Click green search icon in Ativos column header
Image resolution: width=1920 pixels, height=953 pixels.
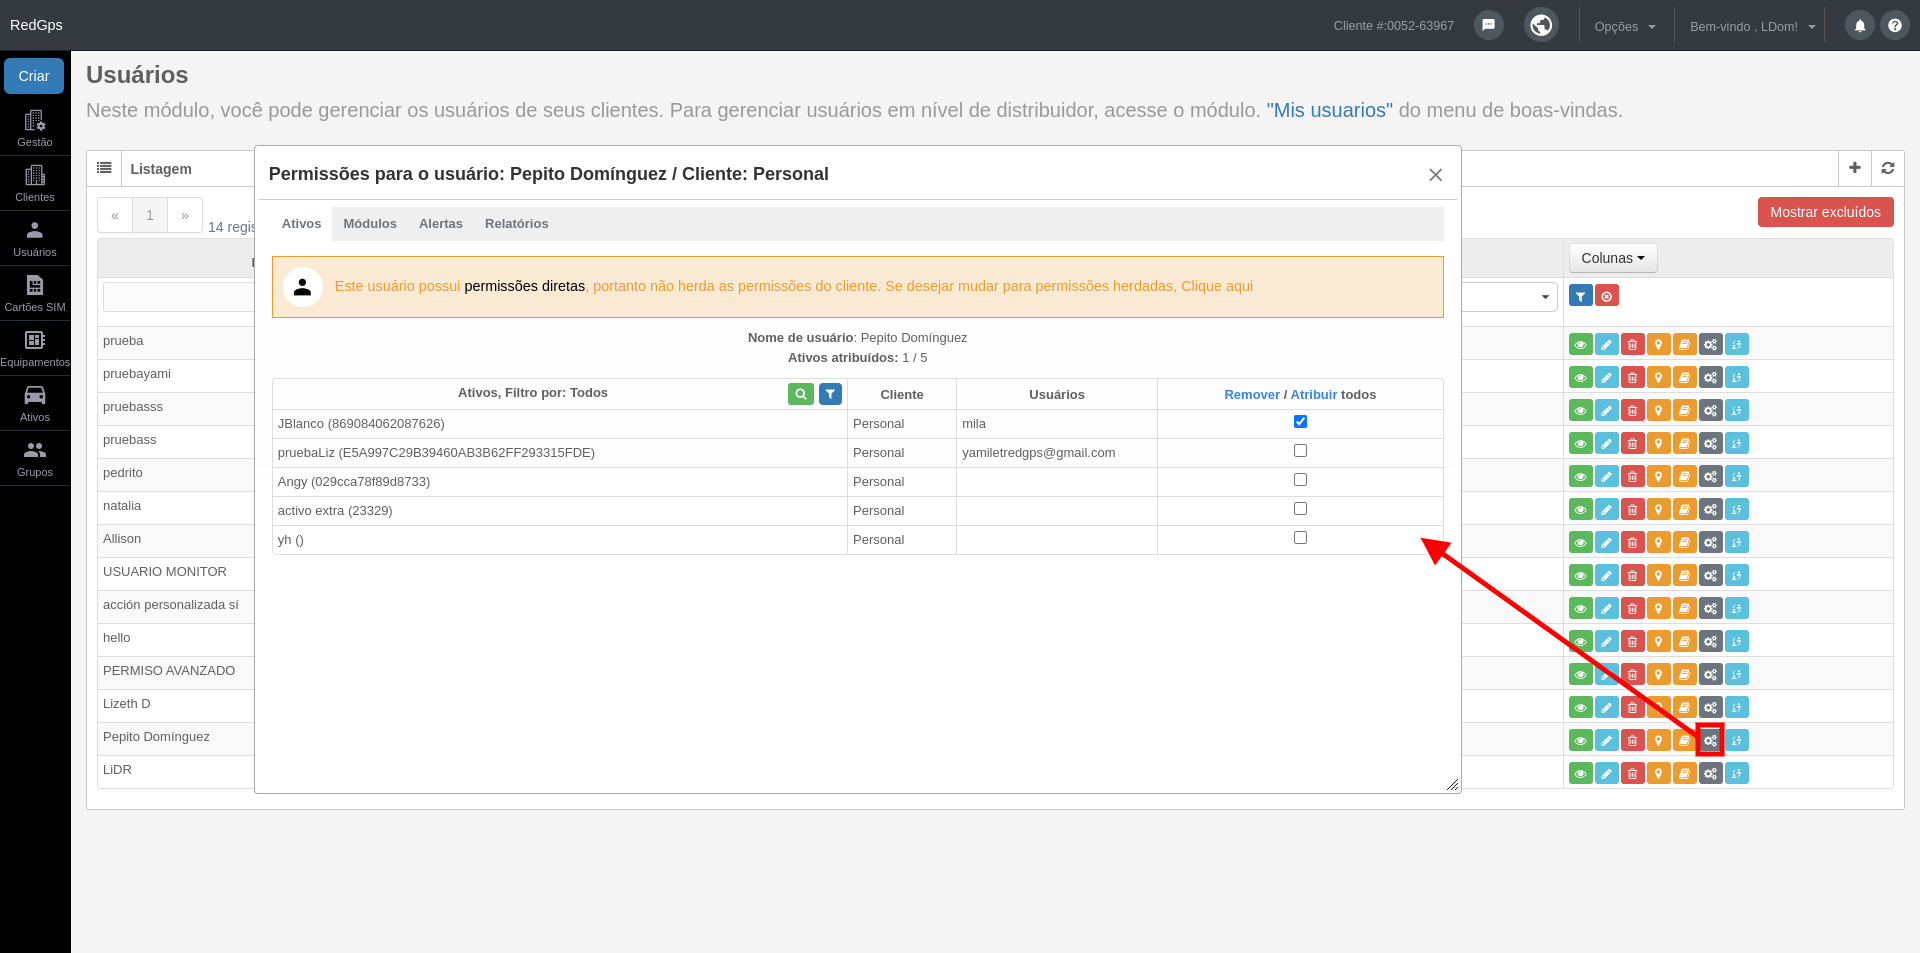(800, 394)
